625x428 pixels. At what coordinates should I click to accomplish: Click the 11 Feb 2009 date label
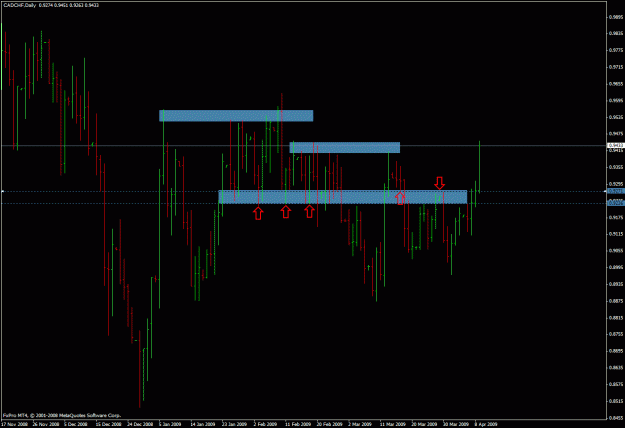[298, 424]
